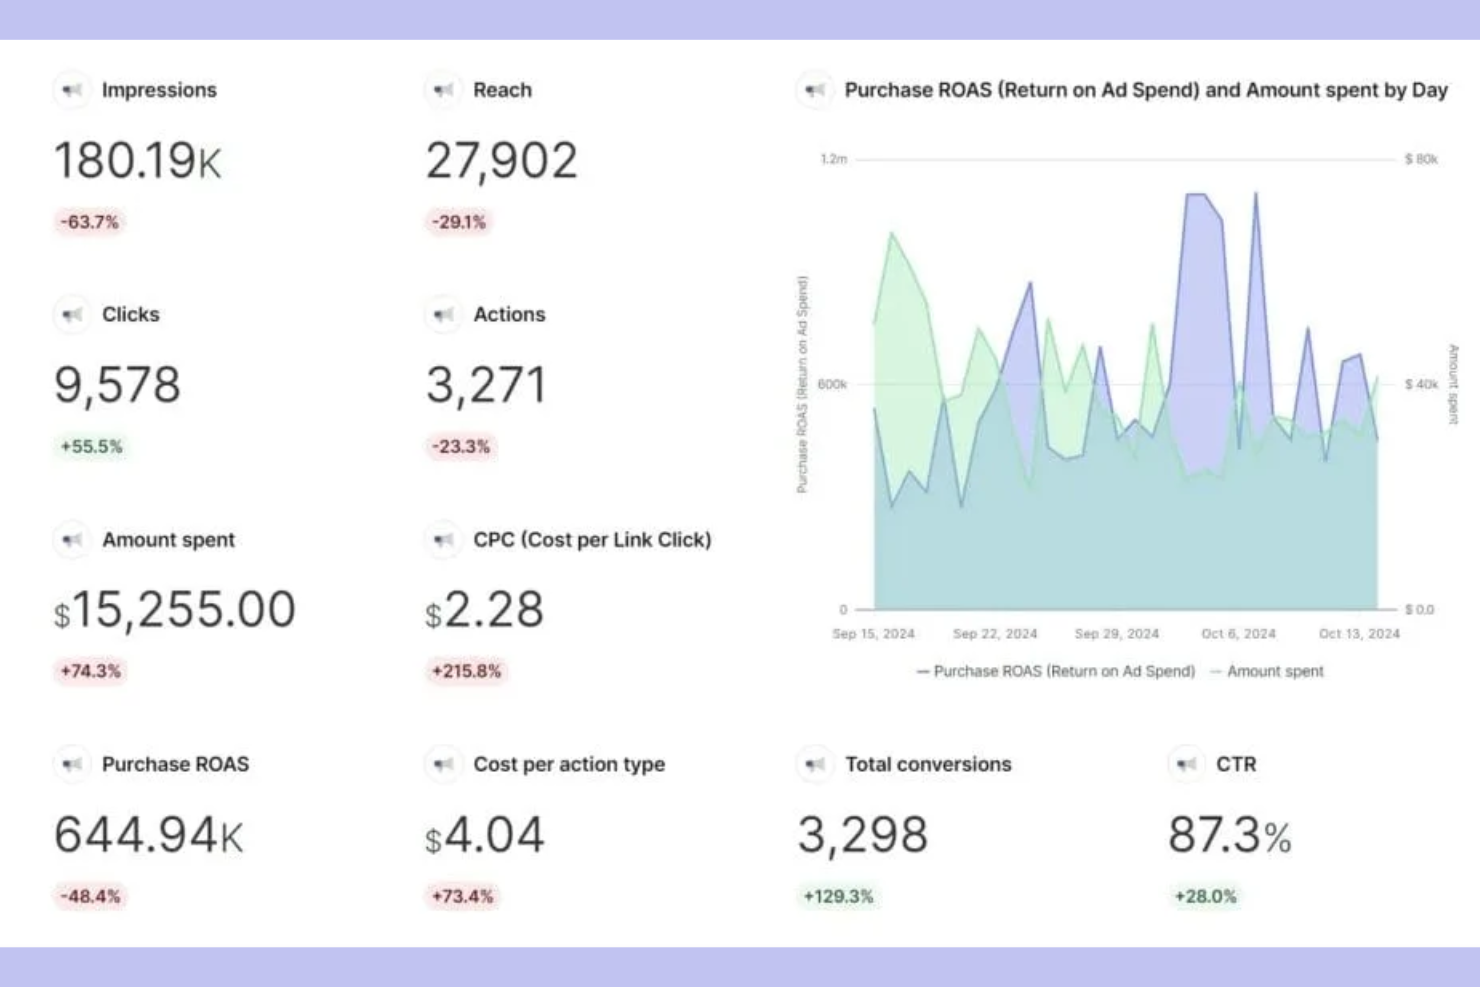The height and width of the screenshot is (987, 1480).
Task: Click the 9,578 clicks value
Action: (x=117, y=385)
